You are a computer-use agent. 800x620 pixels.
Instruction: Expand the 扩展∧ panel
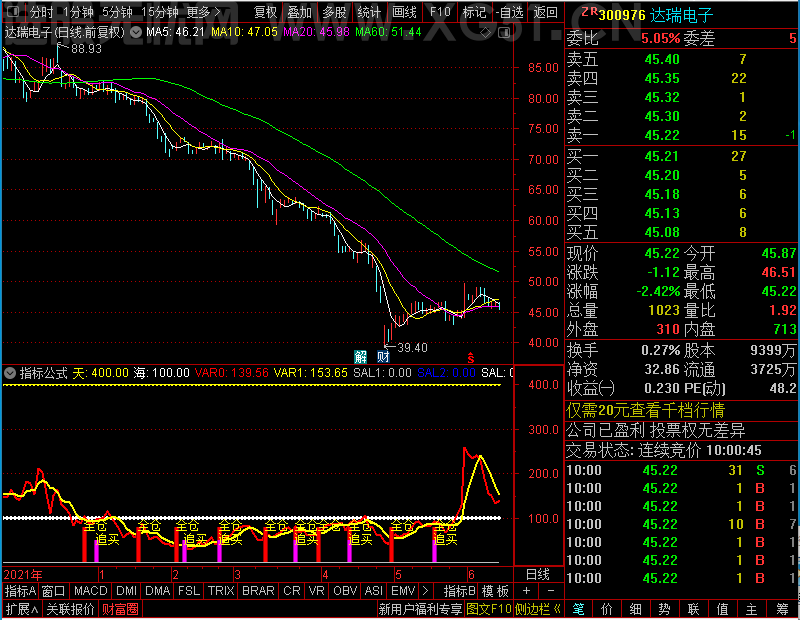(22, 609)
